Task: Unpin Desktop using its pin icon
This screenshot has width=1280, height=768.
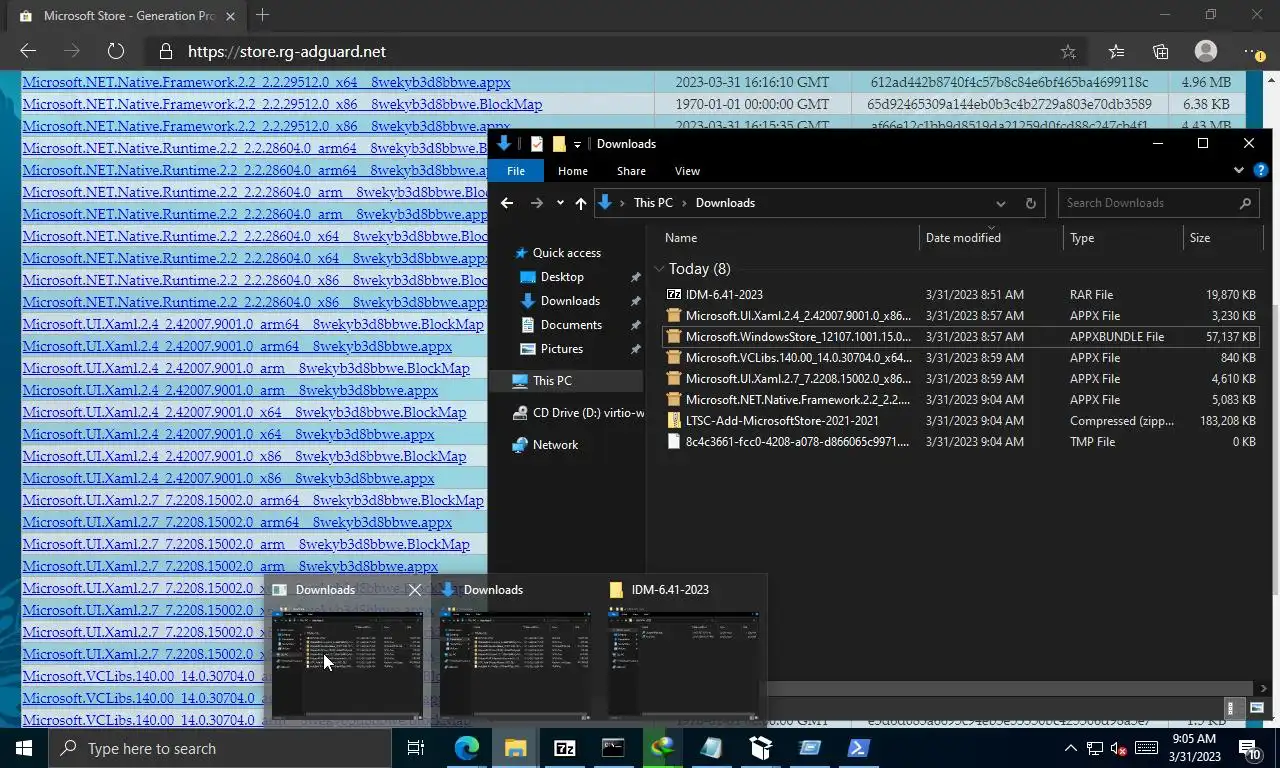Action: [635, 277]
